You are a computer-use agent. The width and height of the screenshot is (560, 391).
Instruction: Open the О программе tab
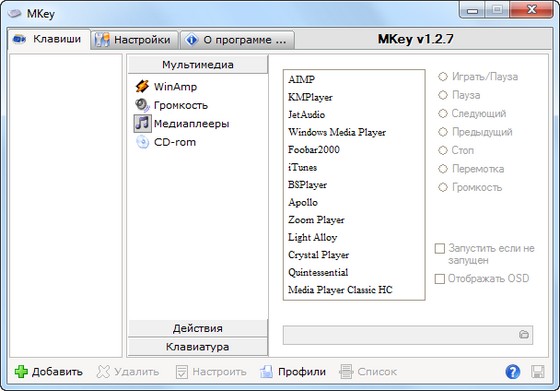coord(238,40)
